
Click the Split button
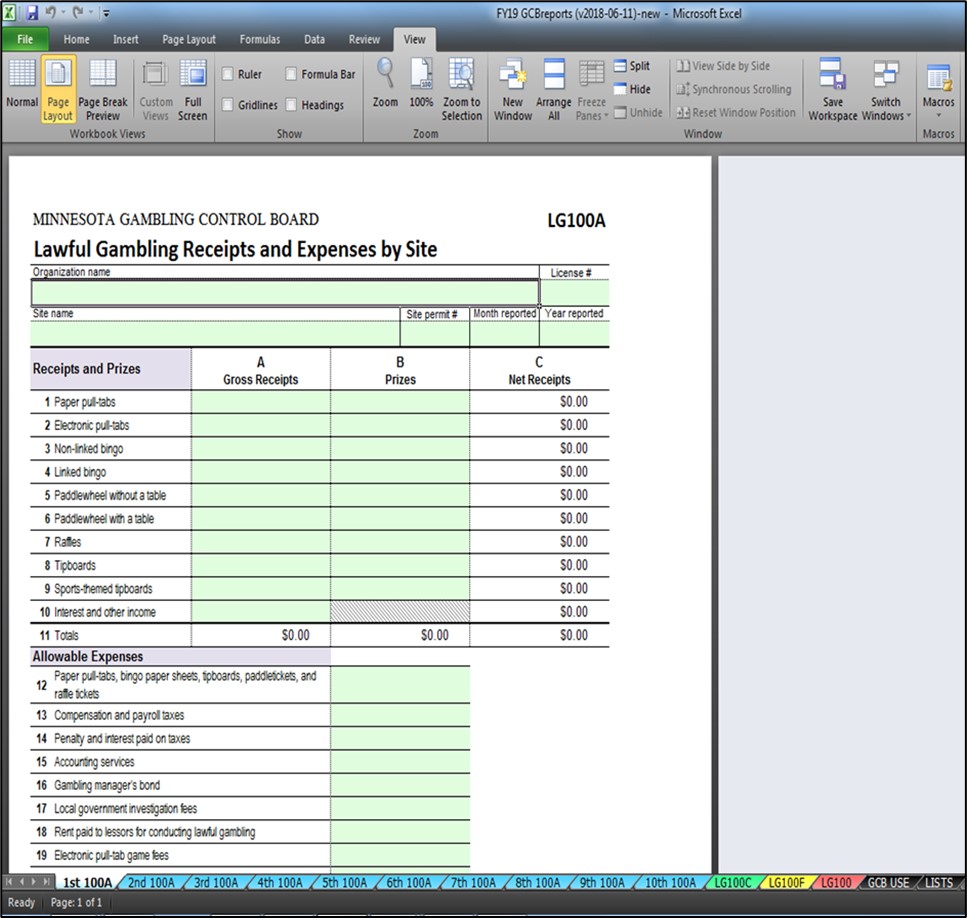pos(631,66)
